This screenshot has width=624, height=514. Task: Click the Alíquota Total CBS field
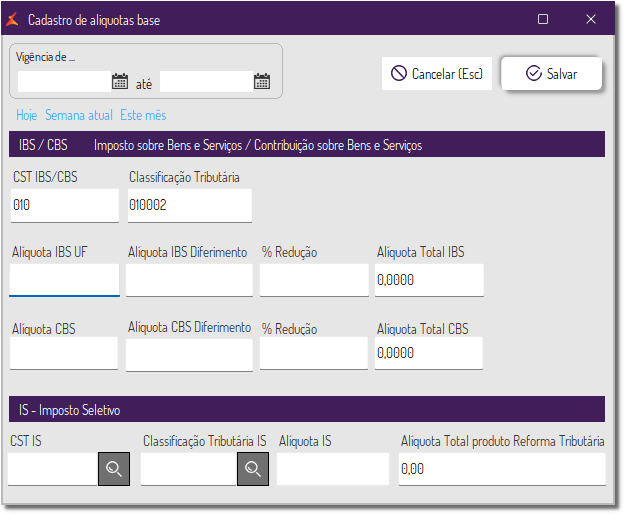pyautogui.click(x=429, y=353)
